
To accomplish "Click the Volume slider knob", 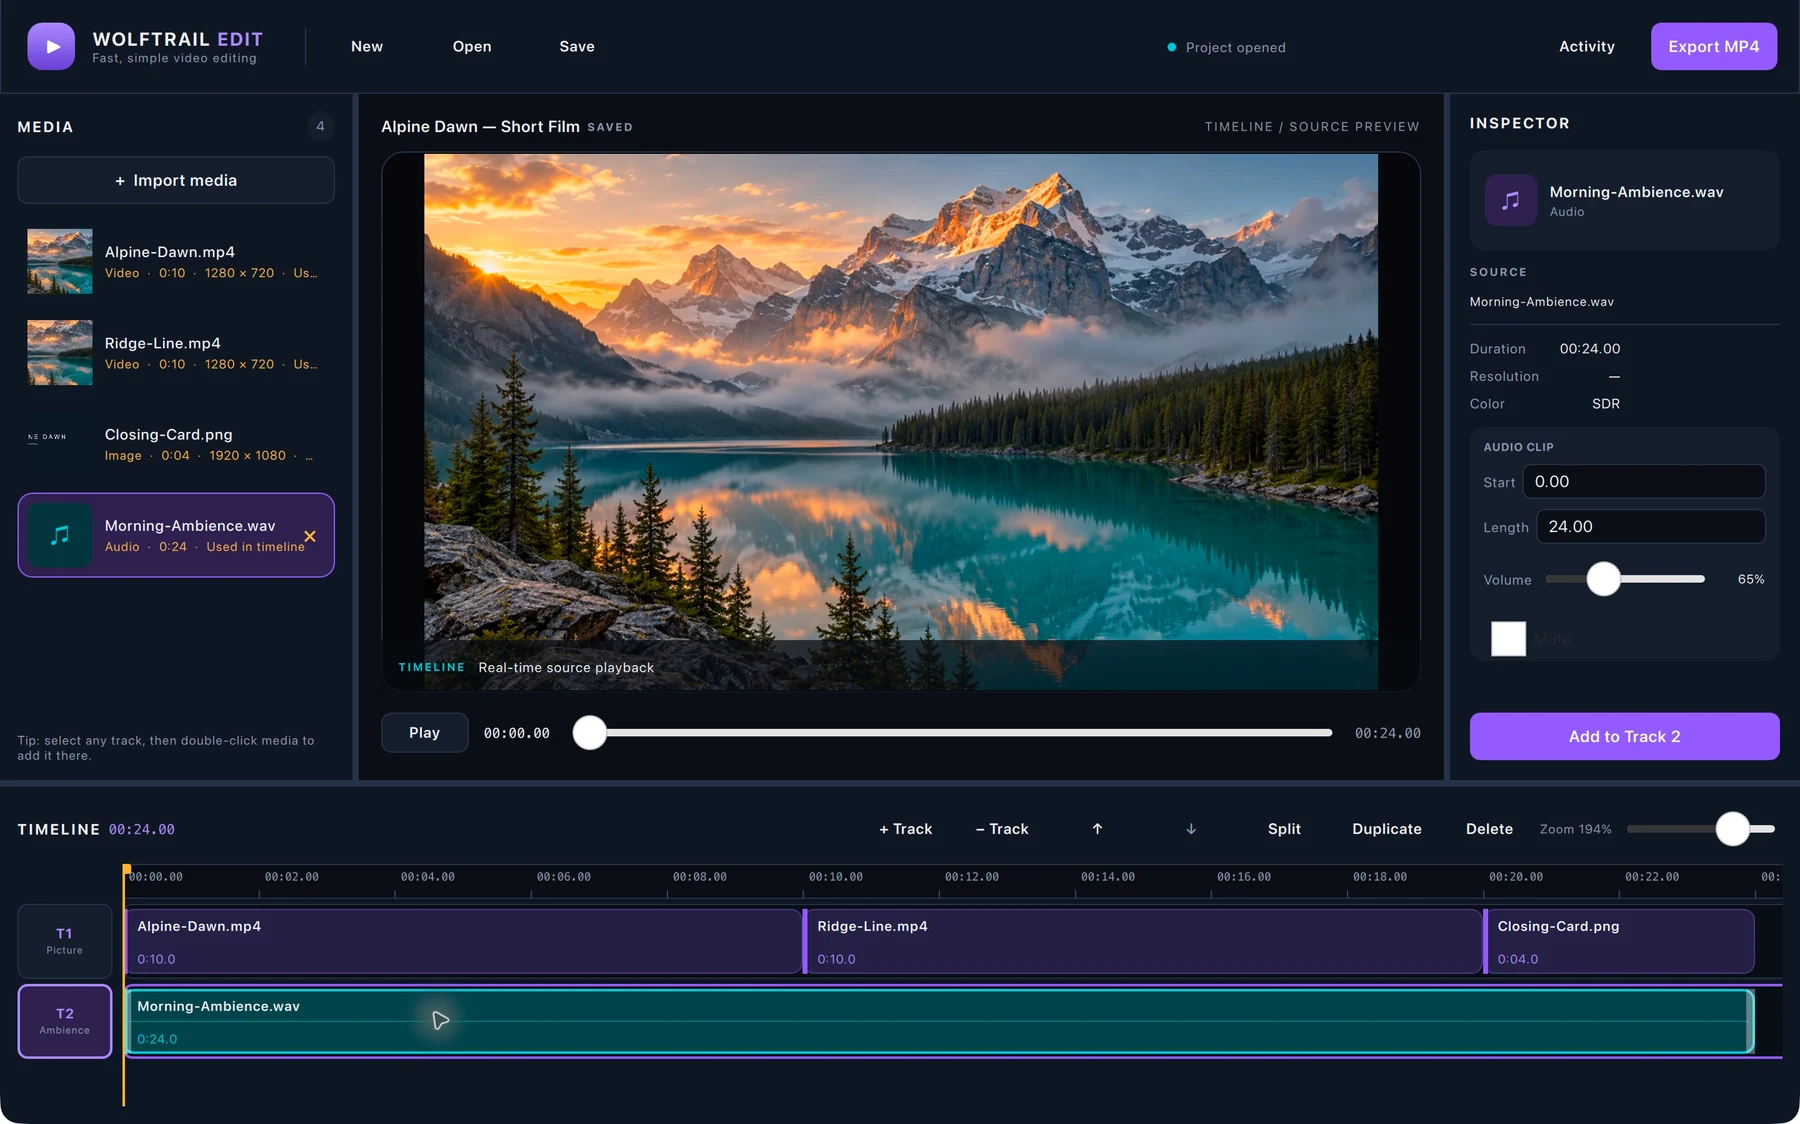I will click(1604, 579).
